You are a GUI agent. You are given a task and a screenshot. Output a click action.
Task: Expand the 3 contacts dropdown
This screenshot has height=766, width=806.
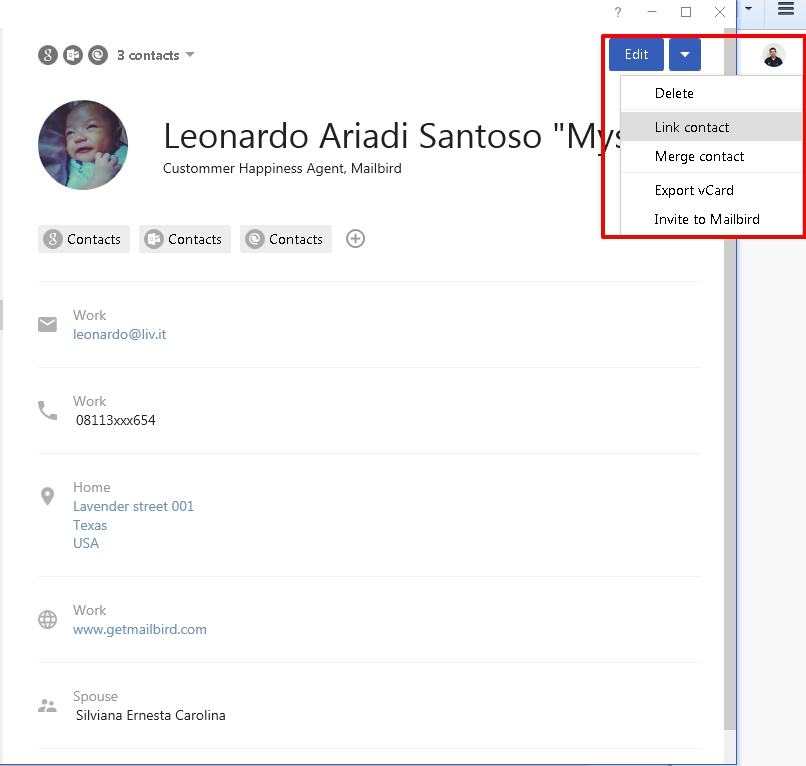[x=190, y=54]
